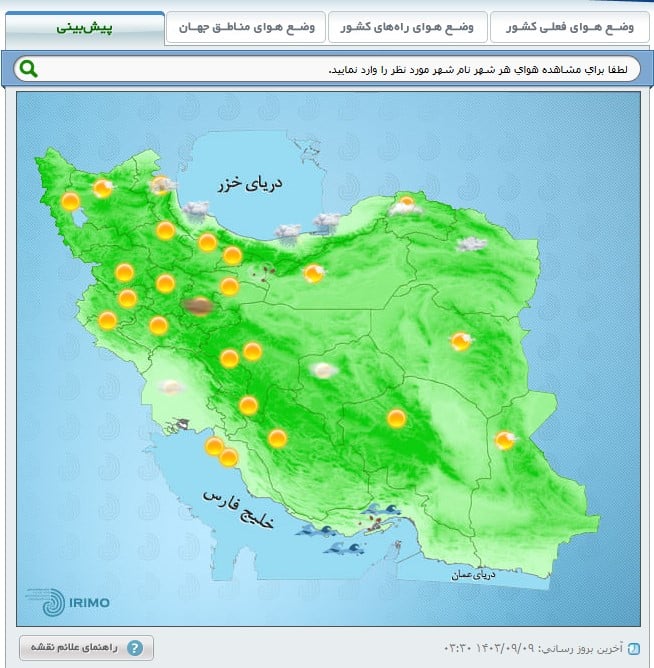The width and height of the screenshot is (654, 668).
Task: Select the partly cloudy icon in southeast Iran
Action: (505, 440)
